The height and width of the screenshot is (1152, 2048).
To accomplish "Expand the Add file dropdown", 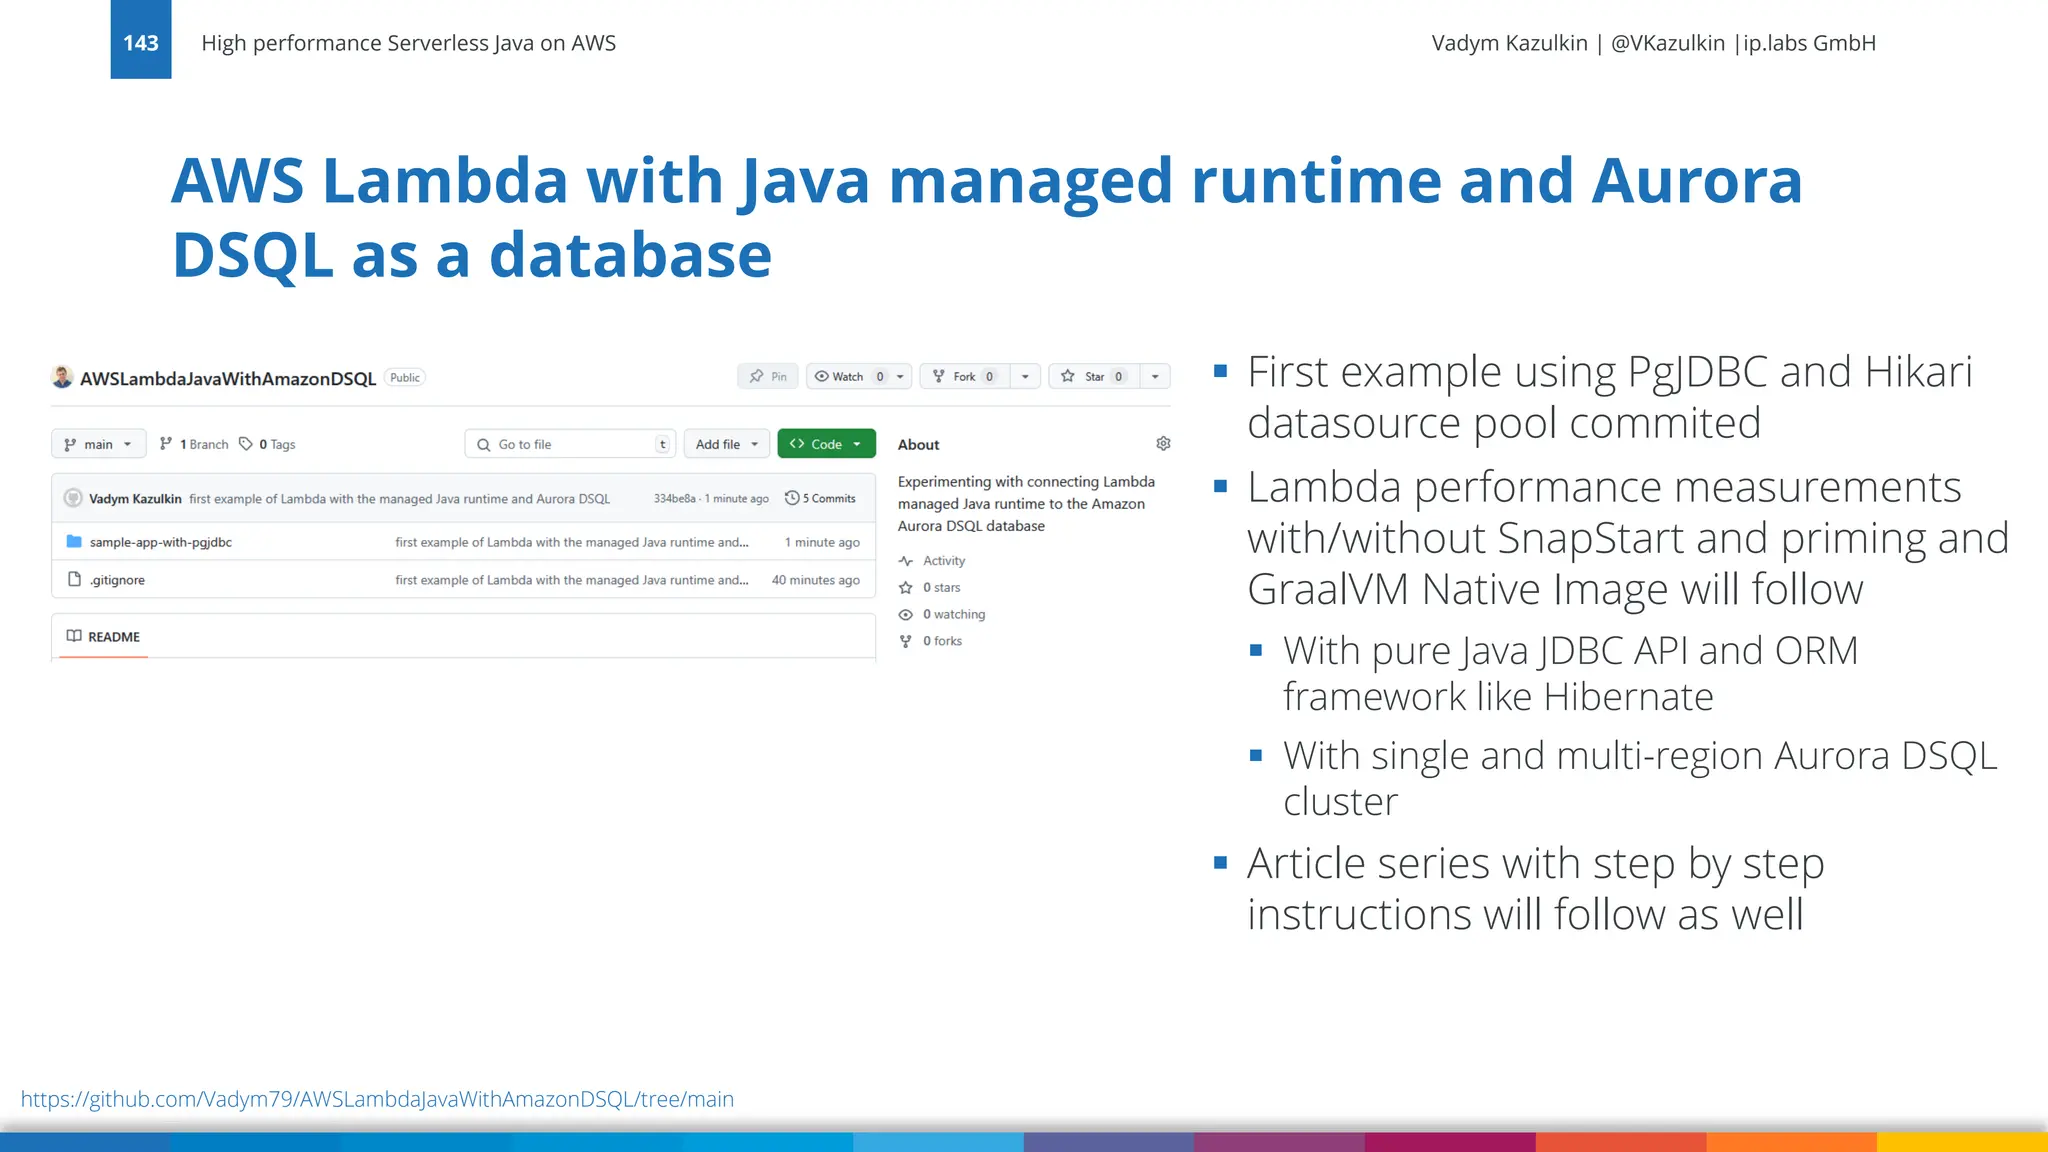I will coord(727,444).
